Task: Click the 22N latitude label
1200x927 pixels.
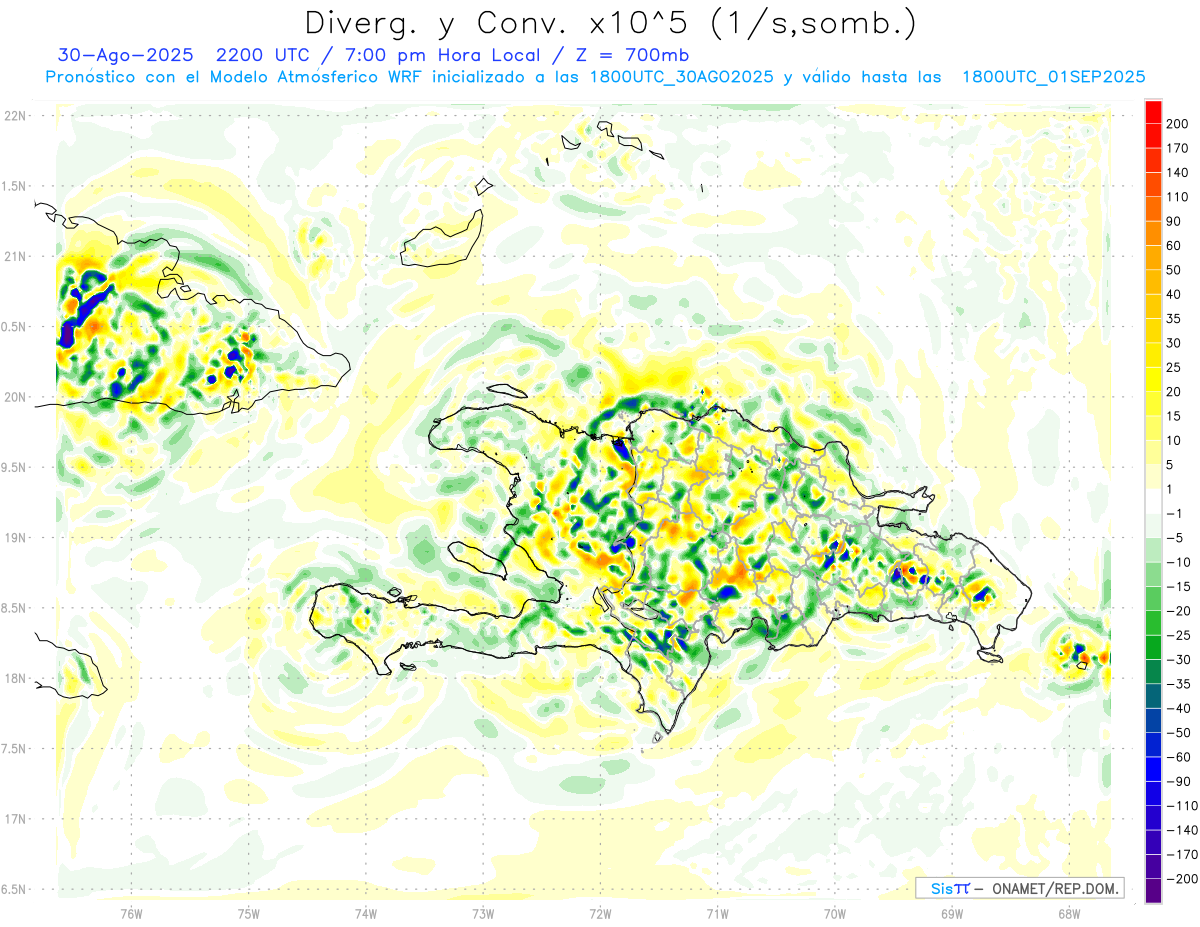Action: (15, 116)
